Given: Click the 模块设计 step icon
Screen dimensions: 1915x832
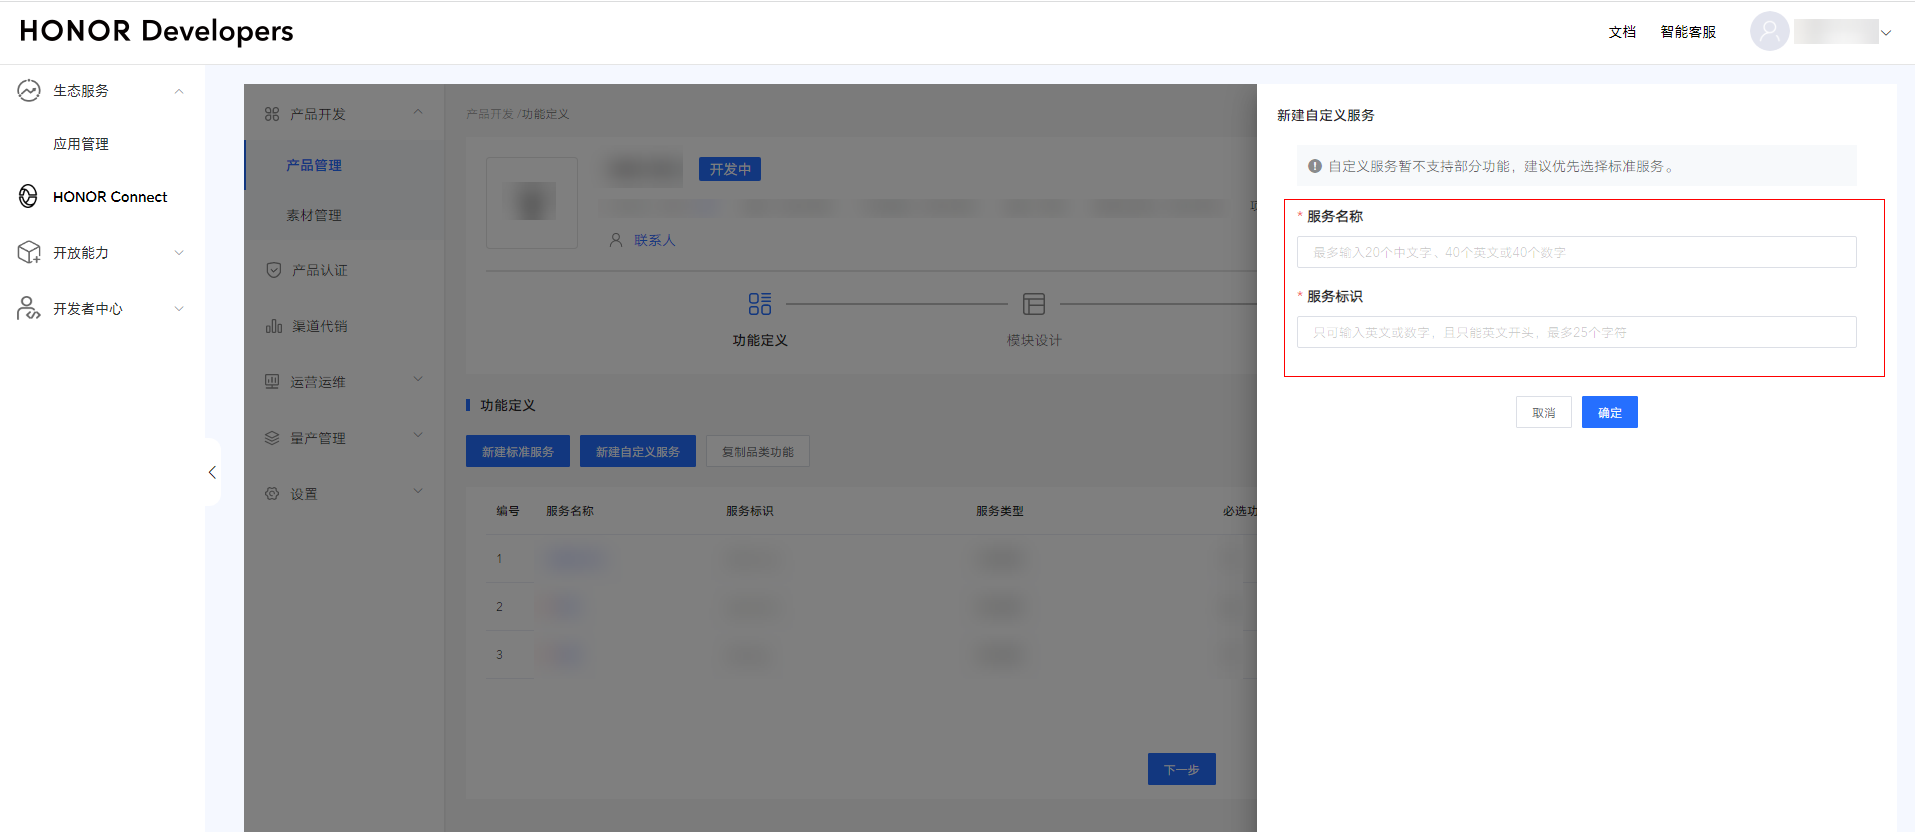Looking at the screenshot, I should [1034, 303].
